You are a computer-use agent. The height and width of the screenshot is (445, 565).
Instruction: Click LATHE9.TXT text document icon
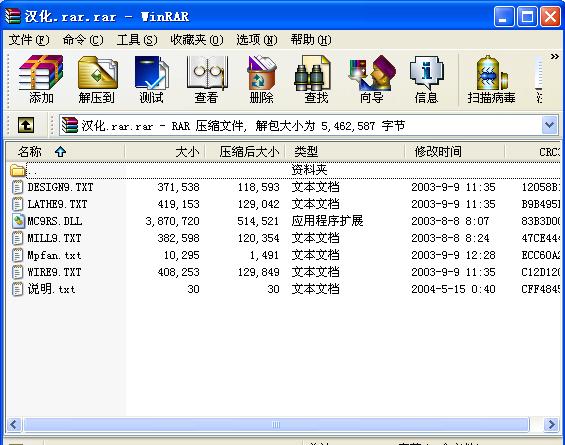17,204
